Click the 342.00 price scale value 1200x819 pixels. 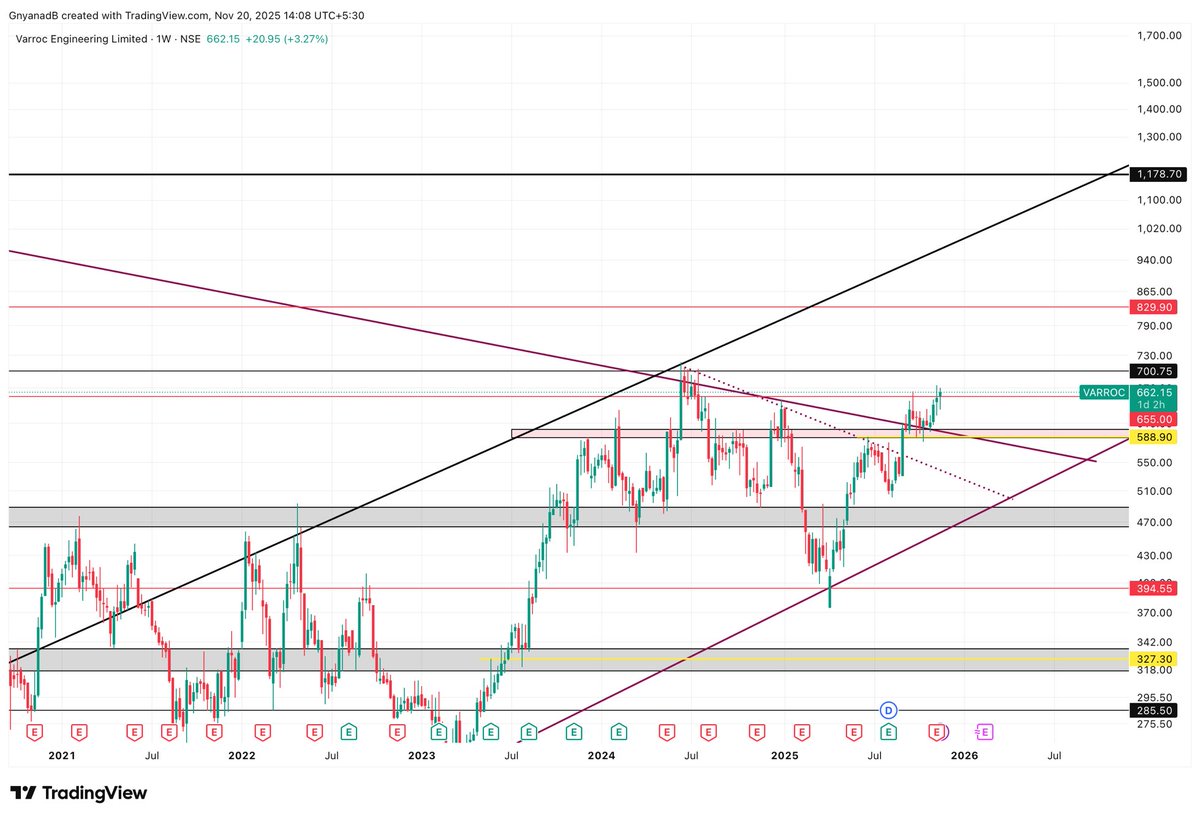point(1155,642)
